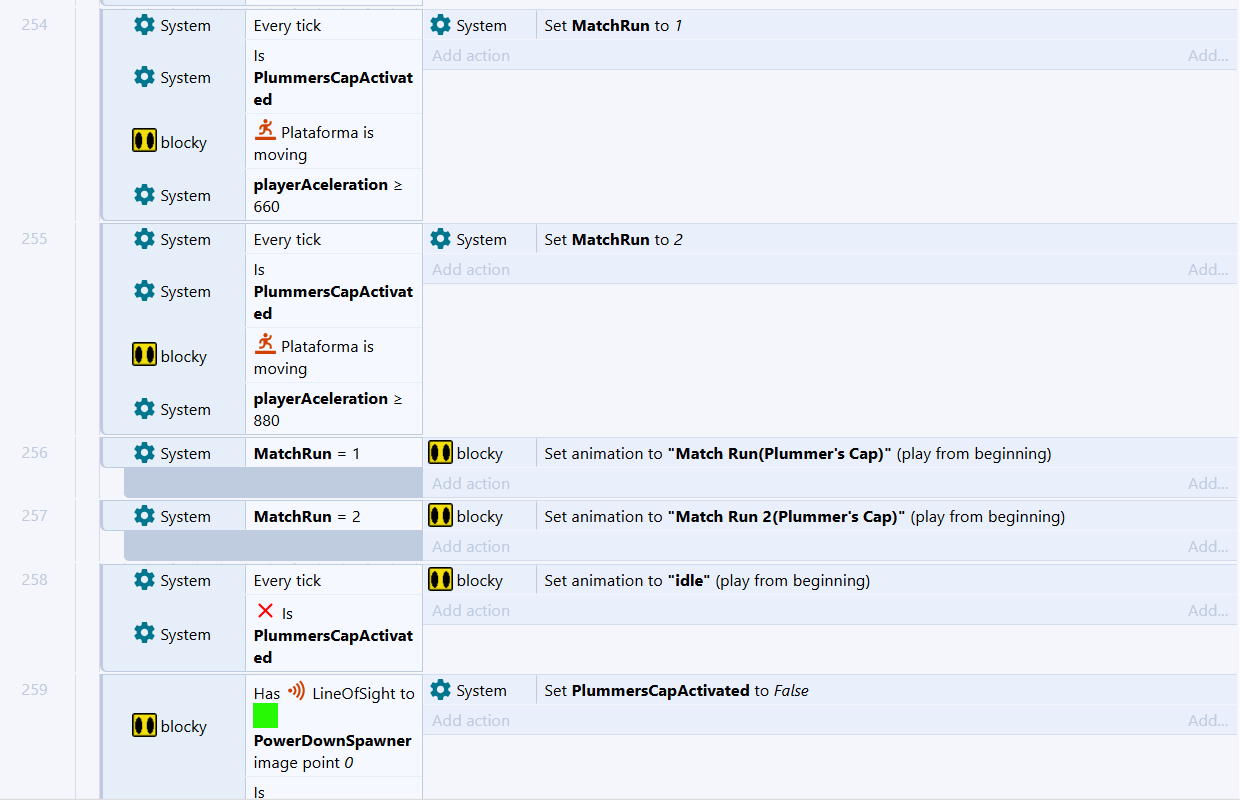Click Add action below the idle animation action
This screenshot has width=1240, height=800.
pos(471,611)
